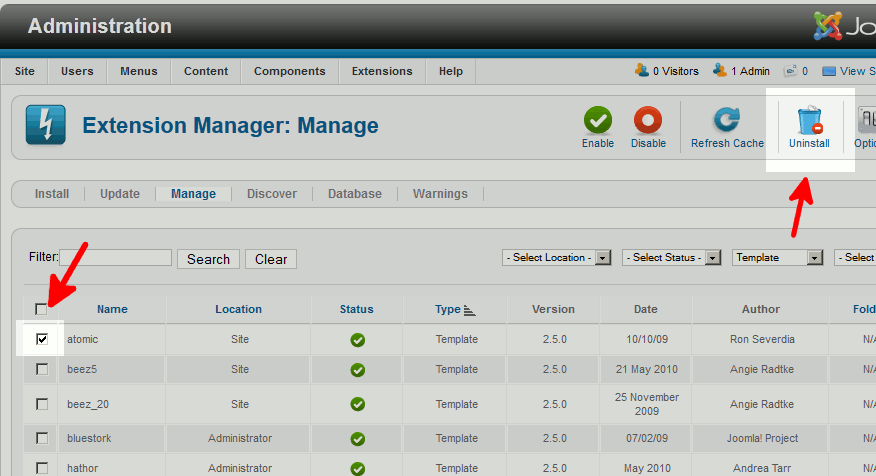The image size is (876, 476).
Task: Check the beez5 template checkbox
Action: click(x=42, y=370)
